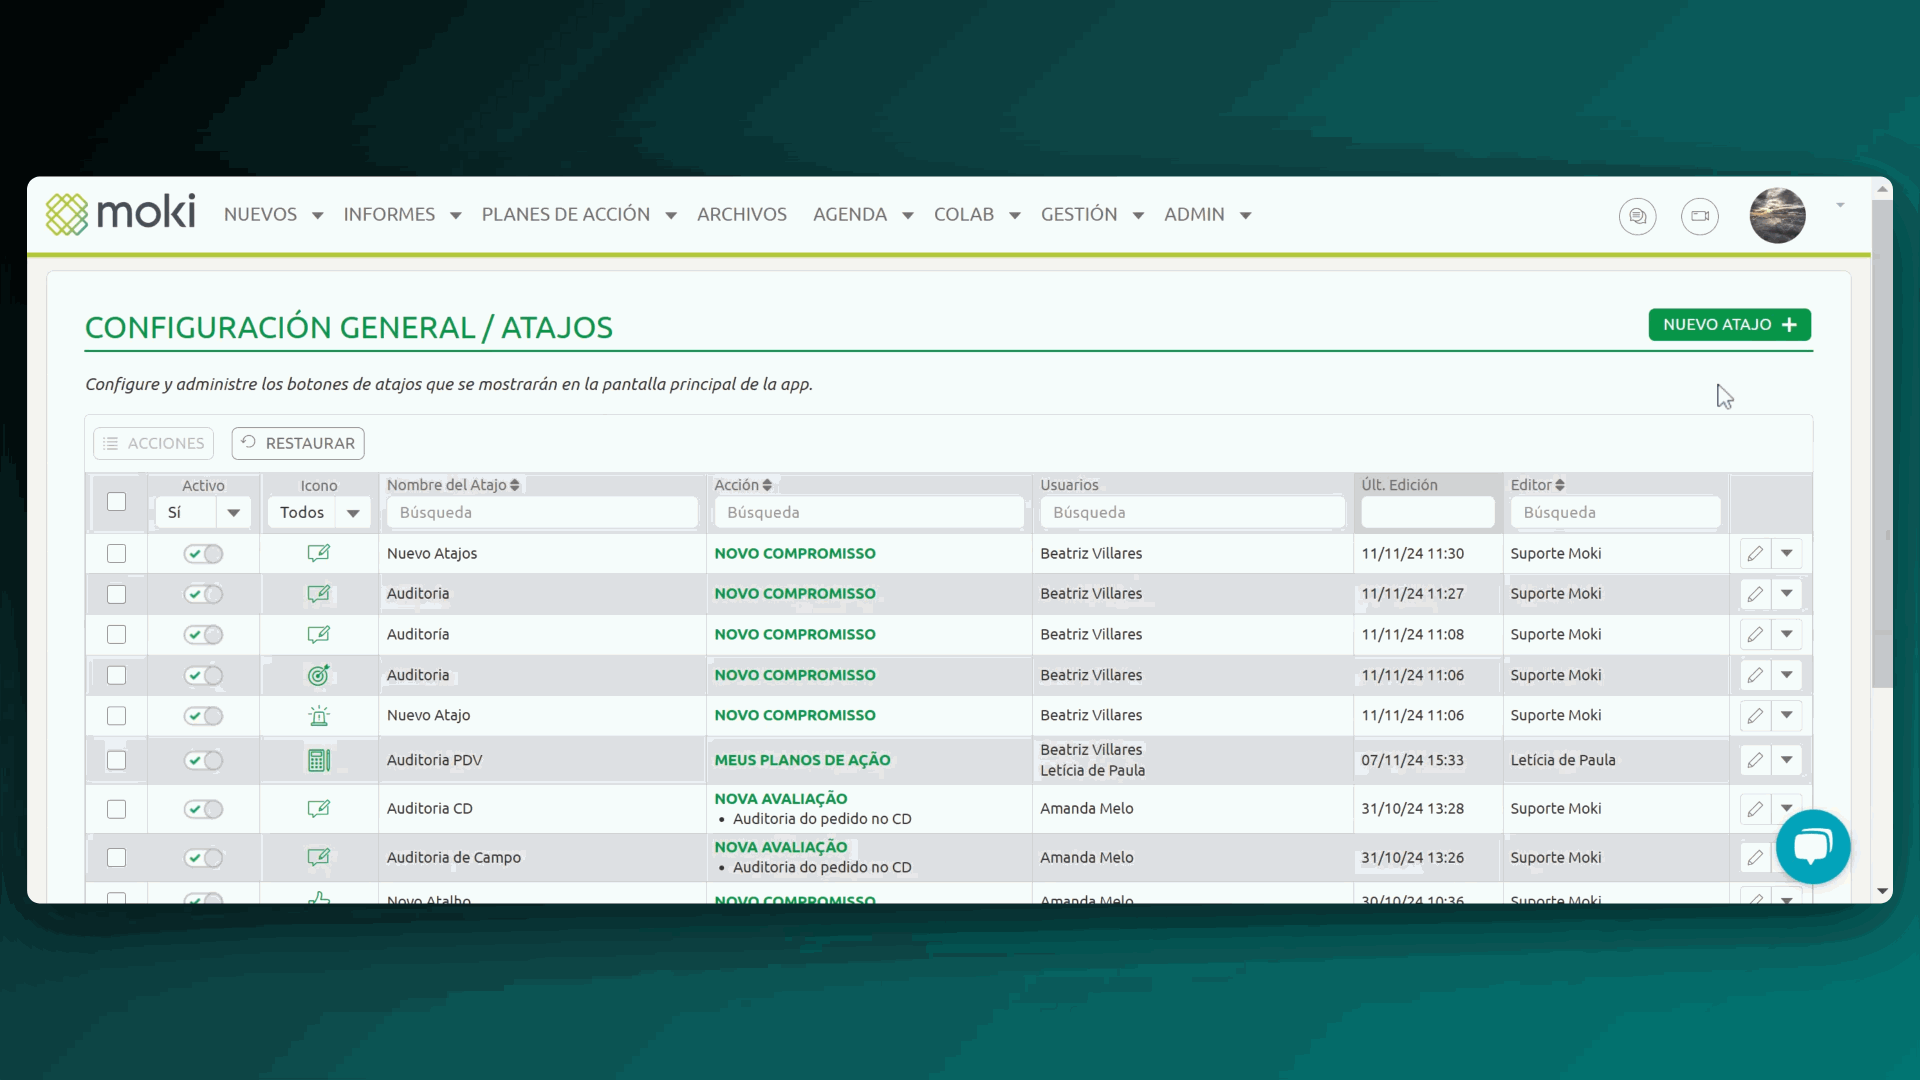This screenshot has width=1920, height=1080.
Task: Open the user profile avatar
Action: coord(1777,215)
